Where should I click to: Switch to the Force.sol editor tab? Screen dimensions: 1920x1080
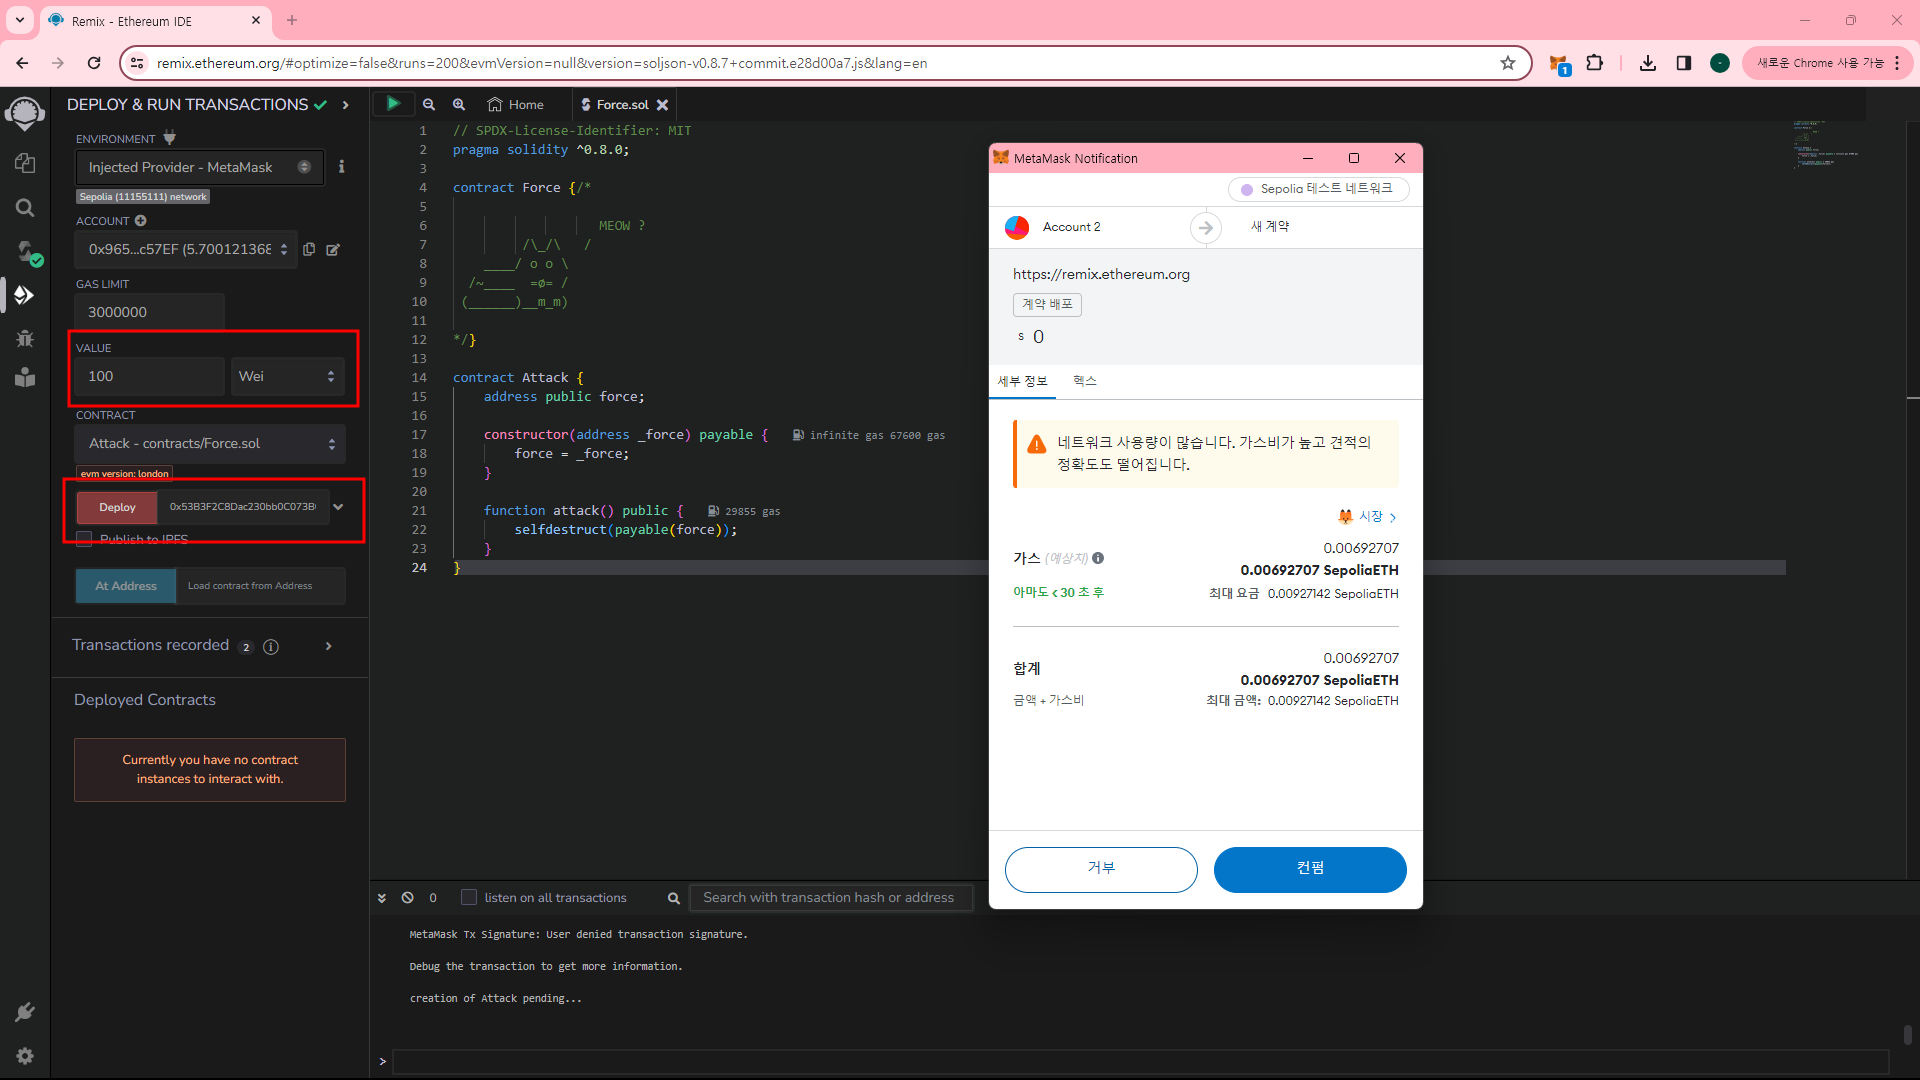point(622,104)
